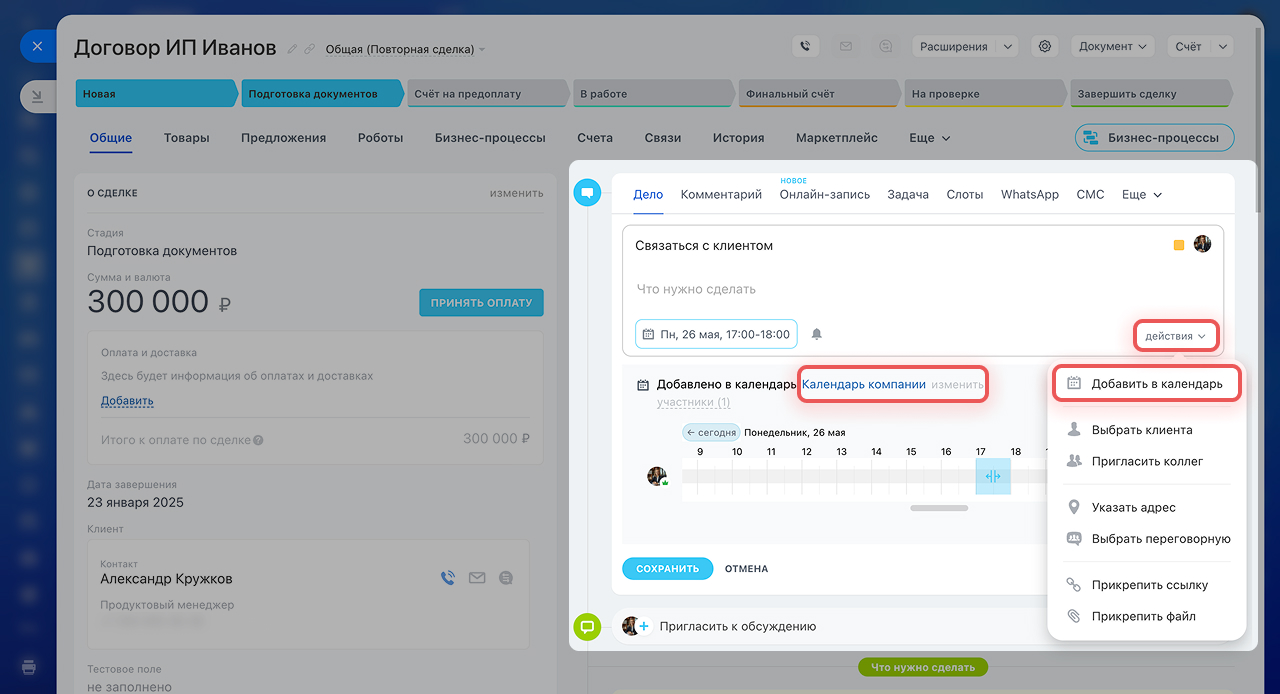Click responsible user's avatar in activity header
The width and height of the screenshot is (1280, 694).
pos(1203,244)
